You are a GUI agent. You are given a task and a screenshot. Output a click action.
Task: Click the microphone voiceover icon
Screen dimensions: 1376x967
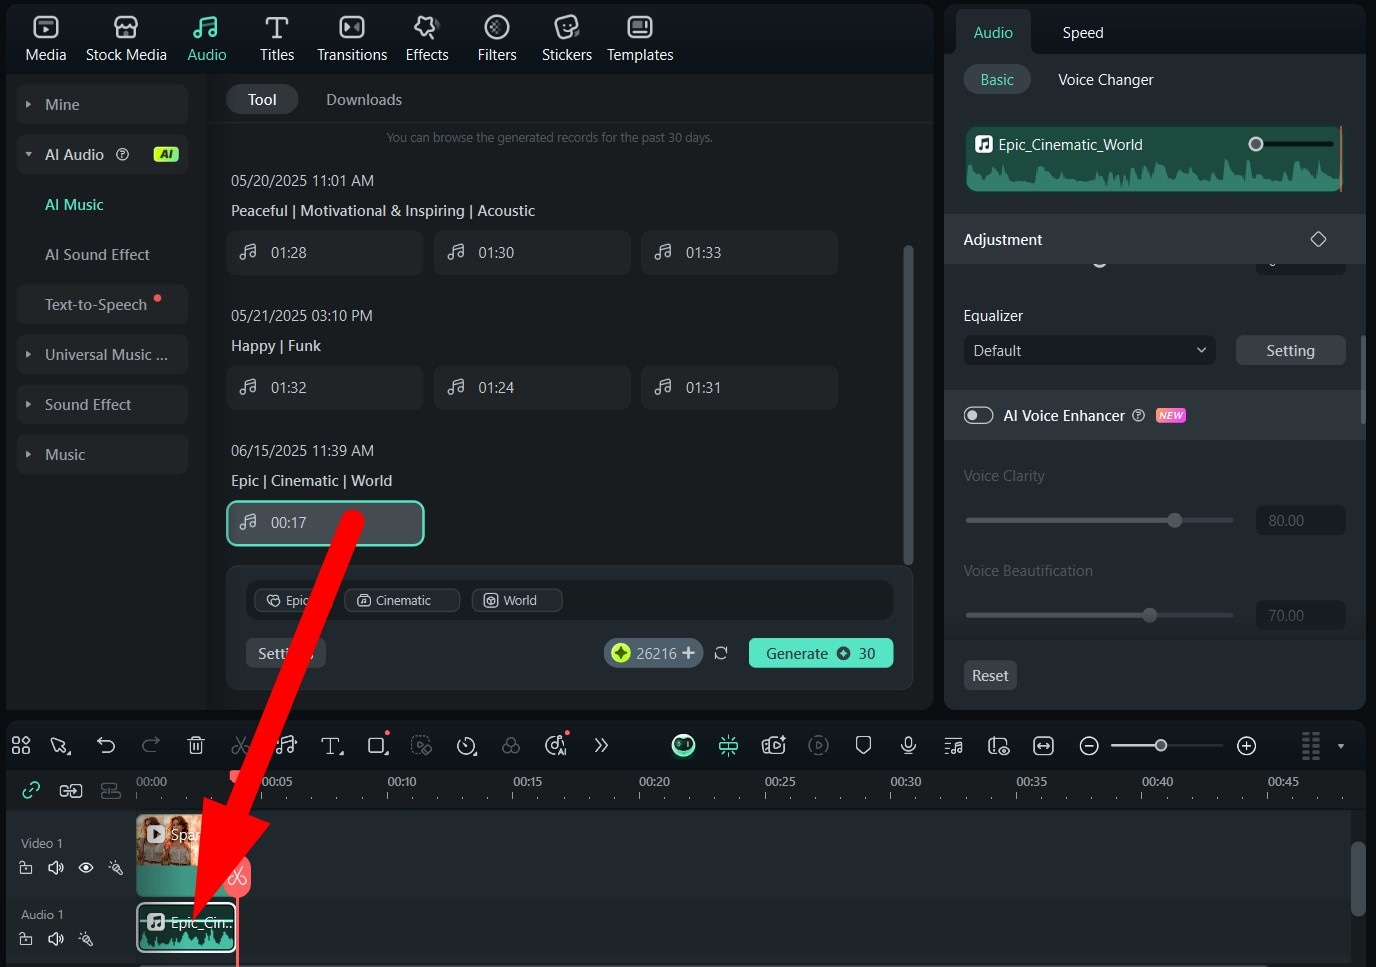click(908, 745)
